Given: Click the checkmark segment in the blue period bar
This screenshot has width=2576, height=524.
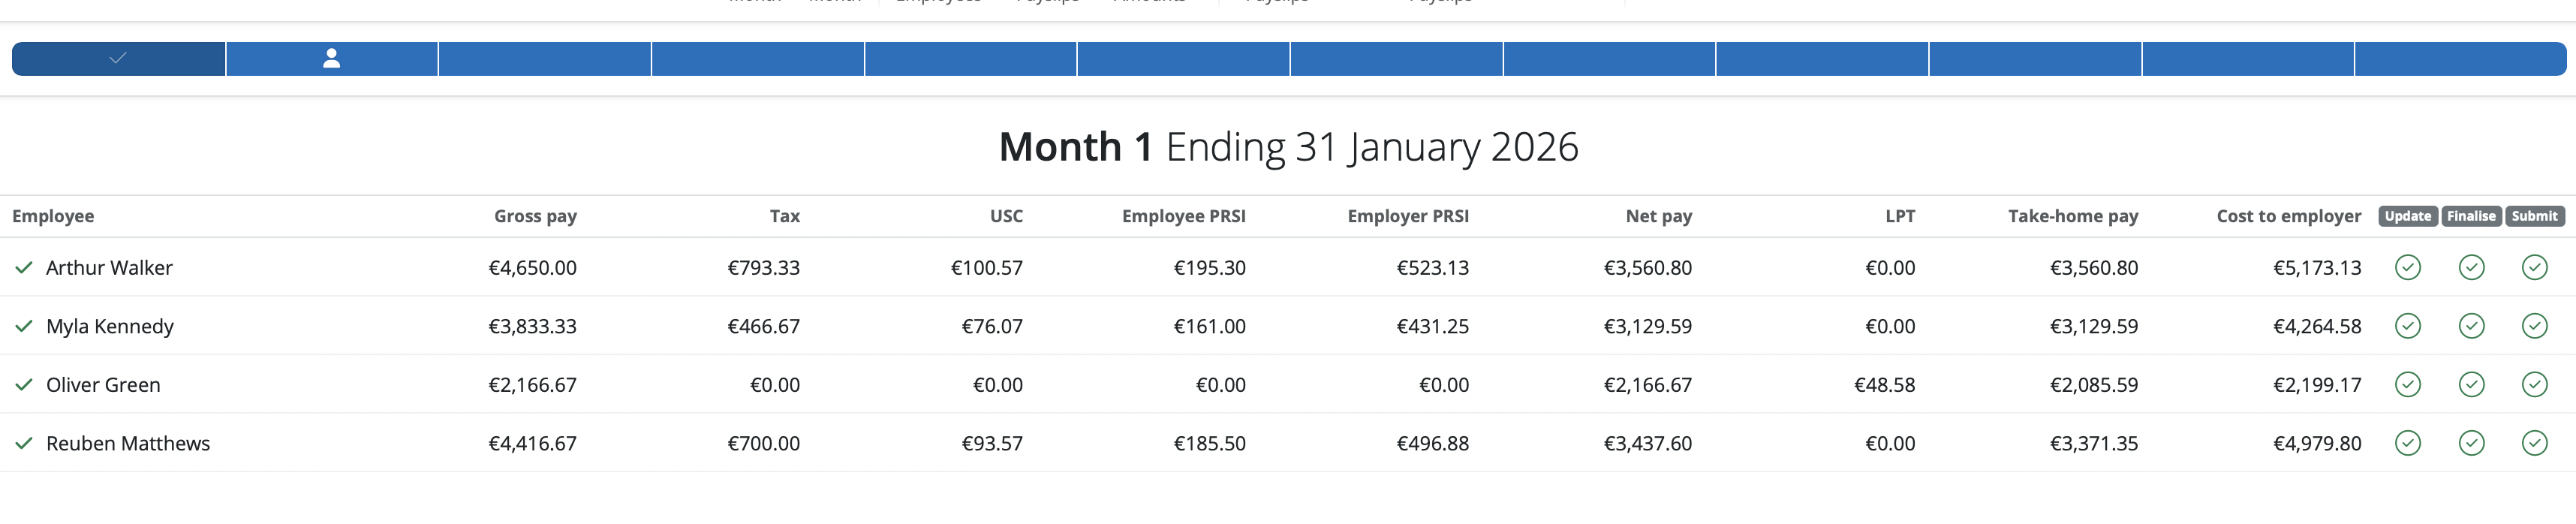Looking at the screenshot, I should point(118,59).
